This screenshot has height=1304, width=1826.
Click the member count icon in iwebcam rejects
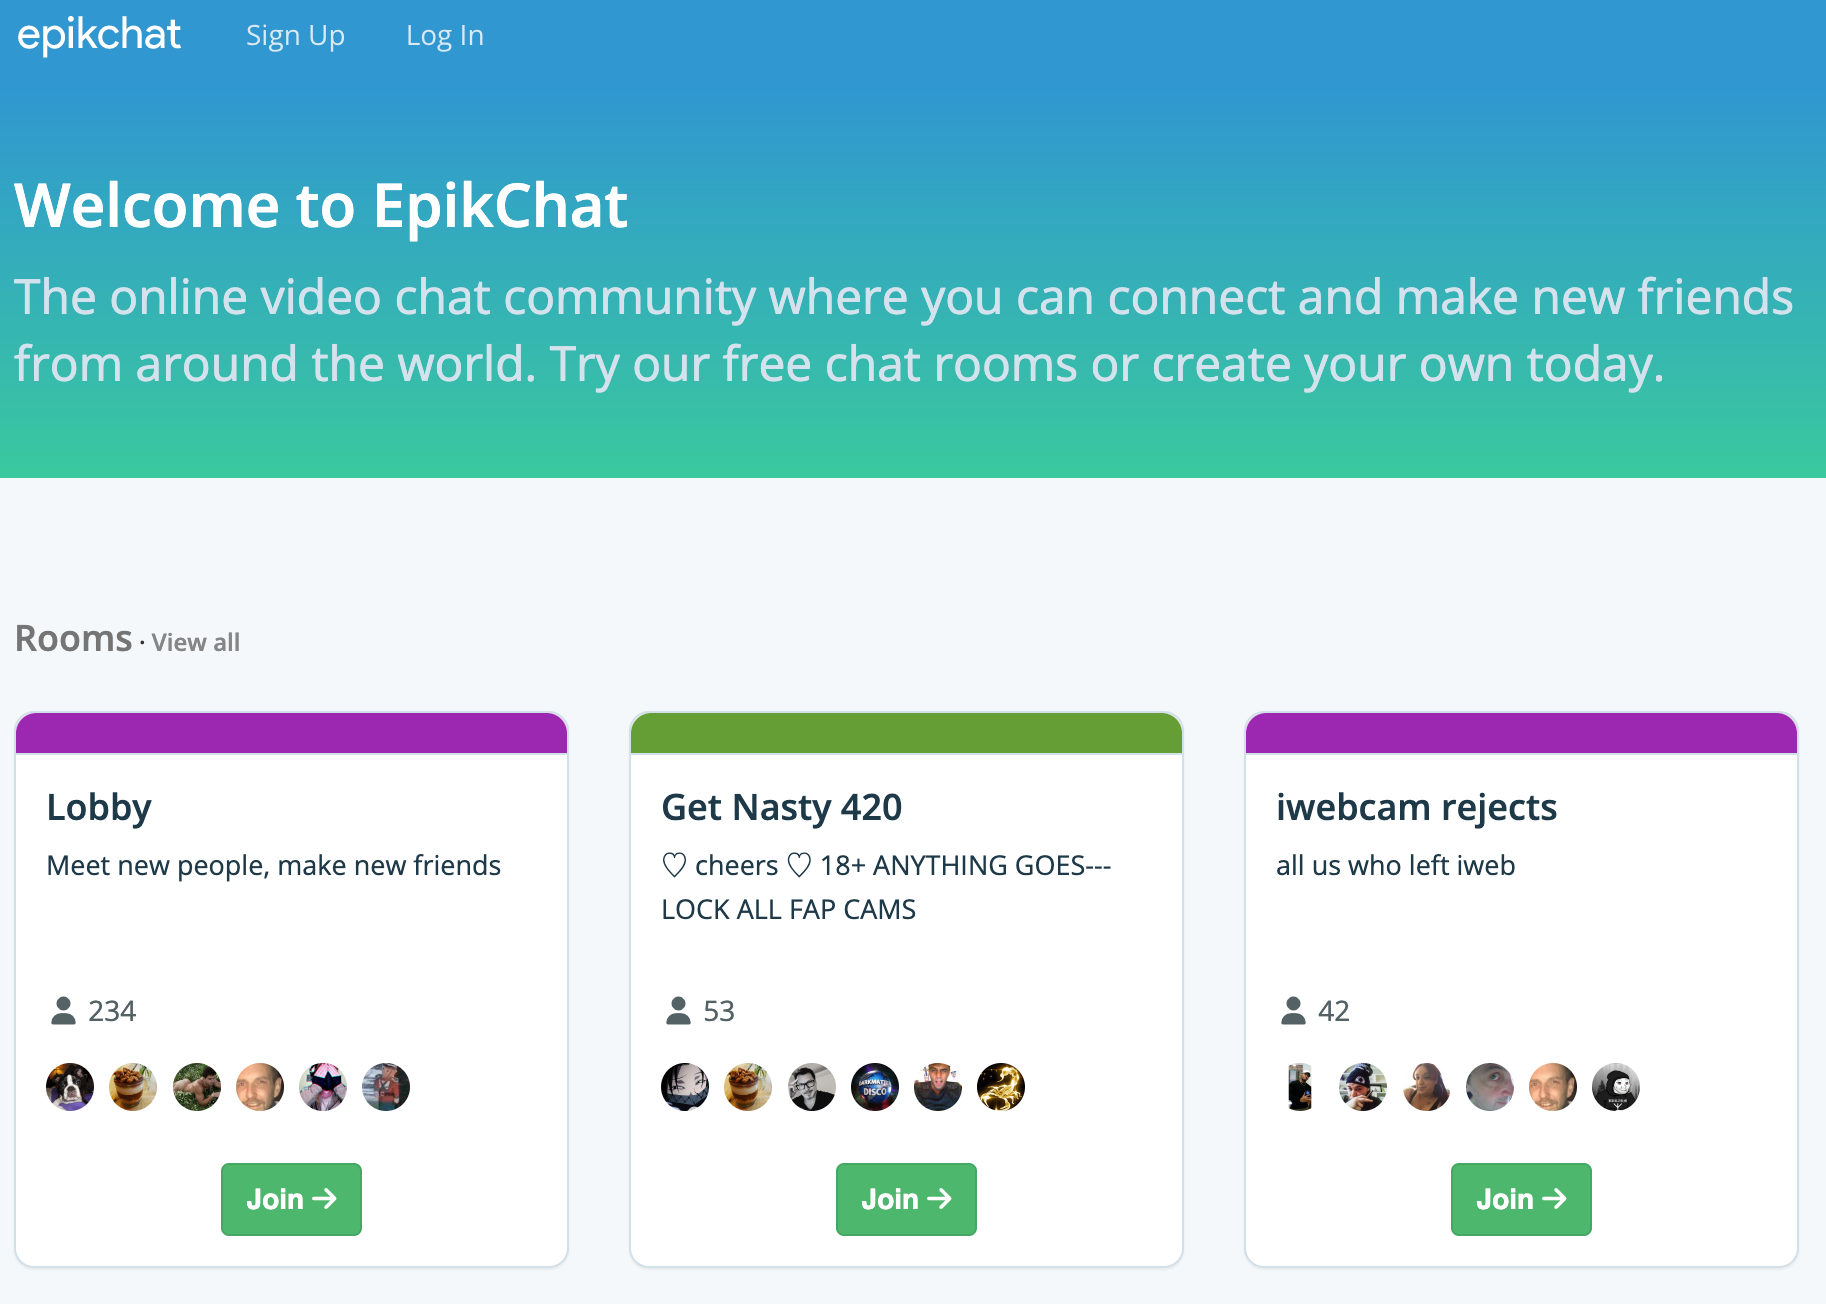tap(1294, 1010)
